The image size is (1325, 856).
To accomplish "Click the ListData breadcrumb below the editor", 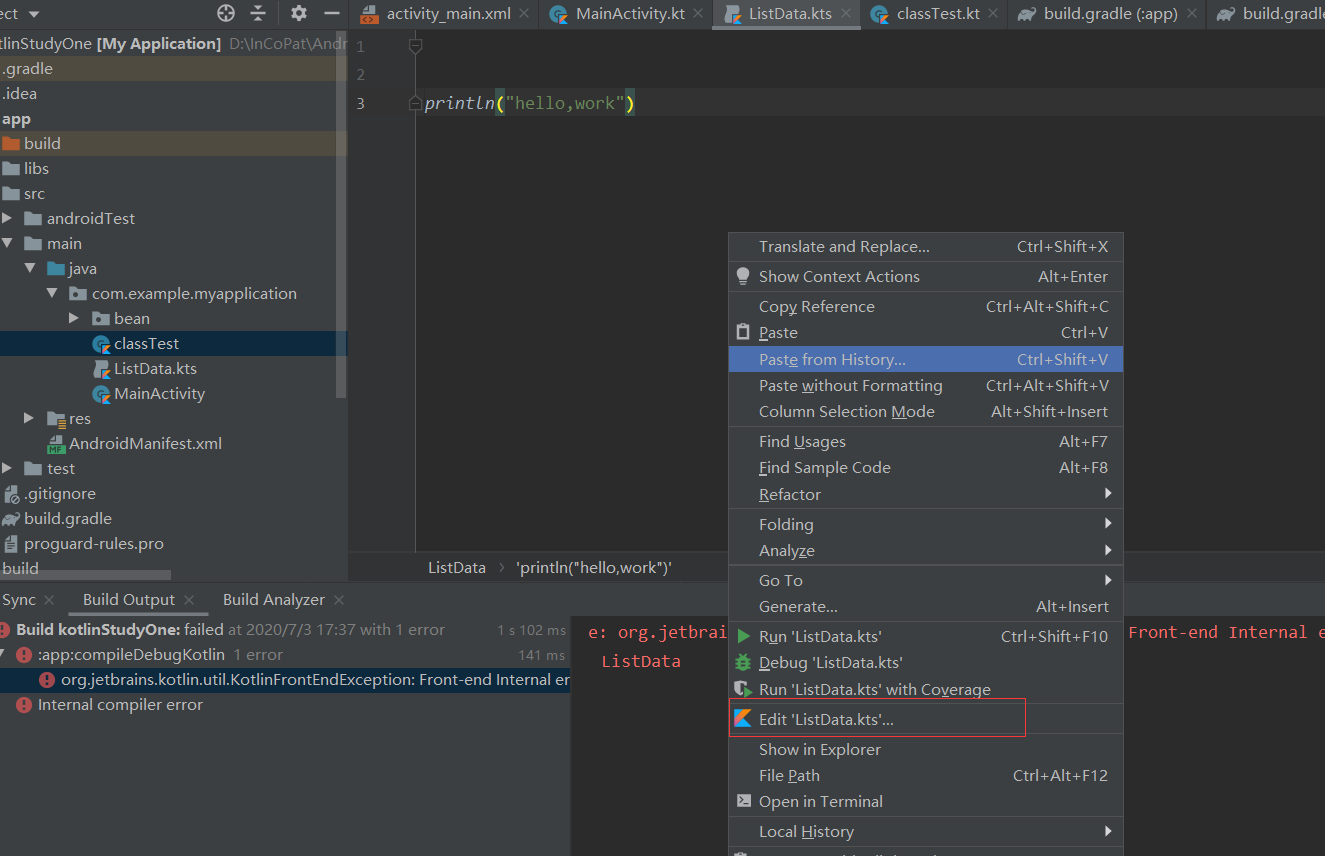I will coord(456,567).
